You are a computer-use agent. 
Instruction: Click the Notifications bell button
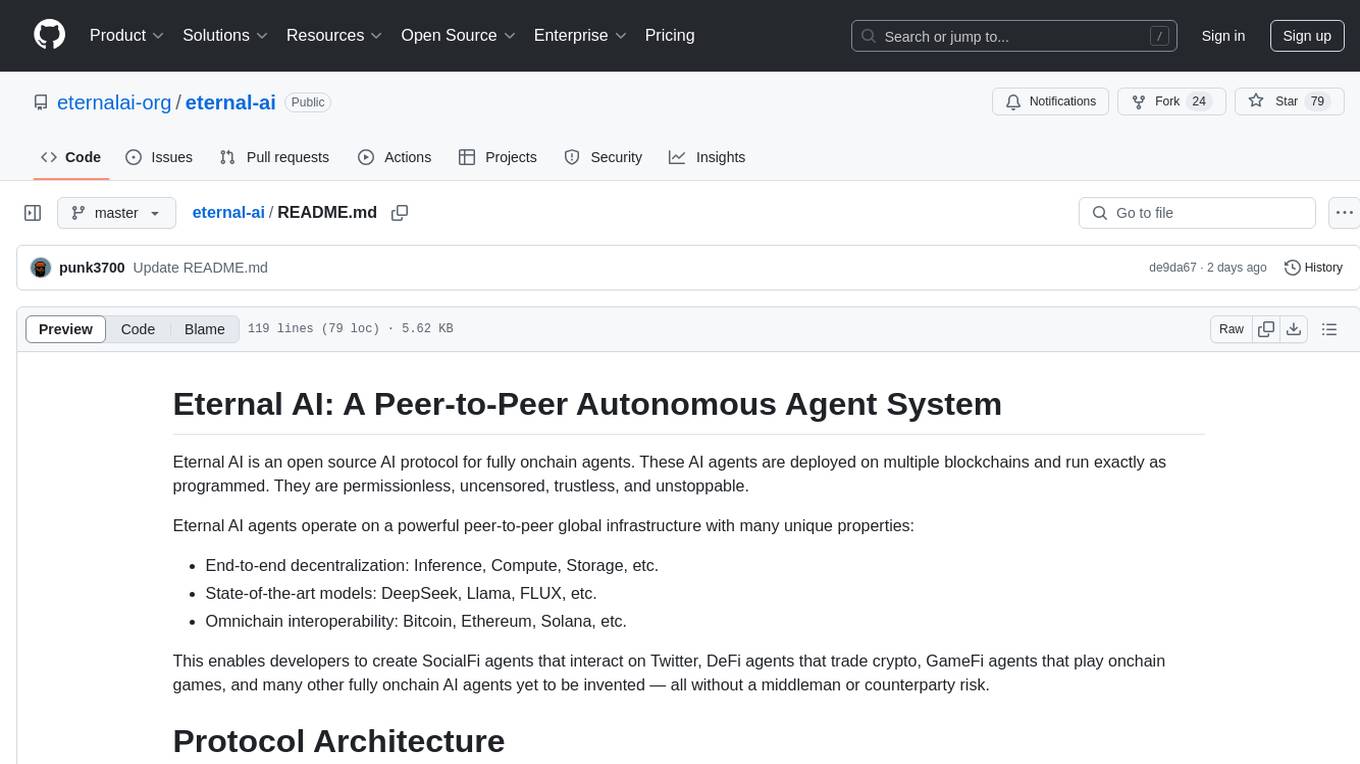pos(1050,101)
